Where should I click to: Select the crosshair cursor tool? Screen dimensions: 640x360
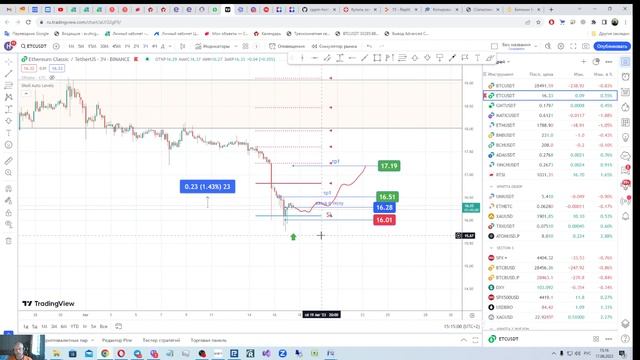click(x=9, y=62)
